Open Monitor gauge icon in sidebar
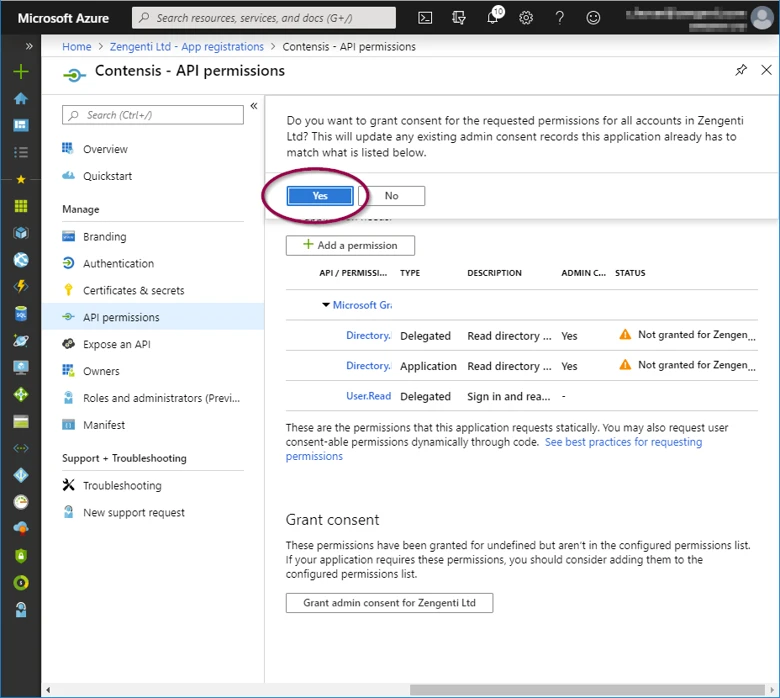The height and width of the screenshot is (698, 780). (21, 502)
